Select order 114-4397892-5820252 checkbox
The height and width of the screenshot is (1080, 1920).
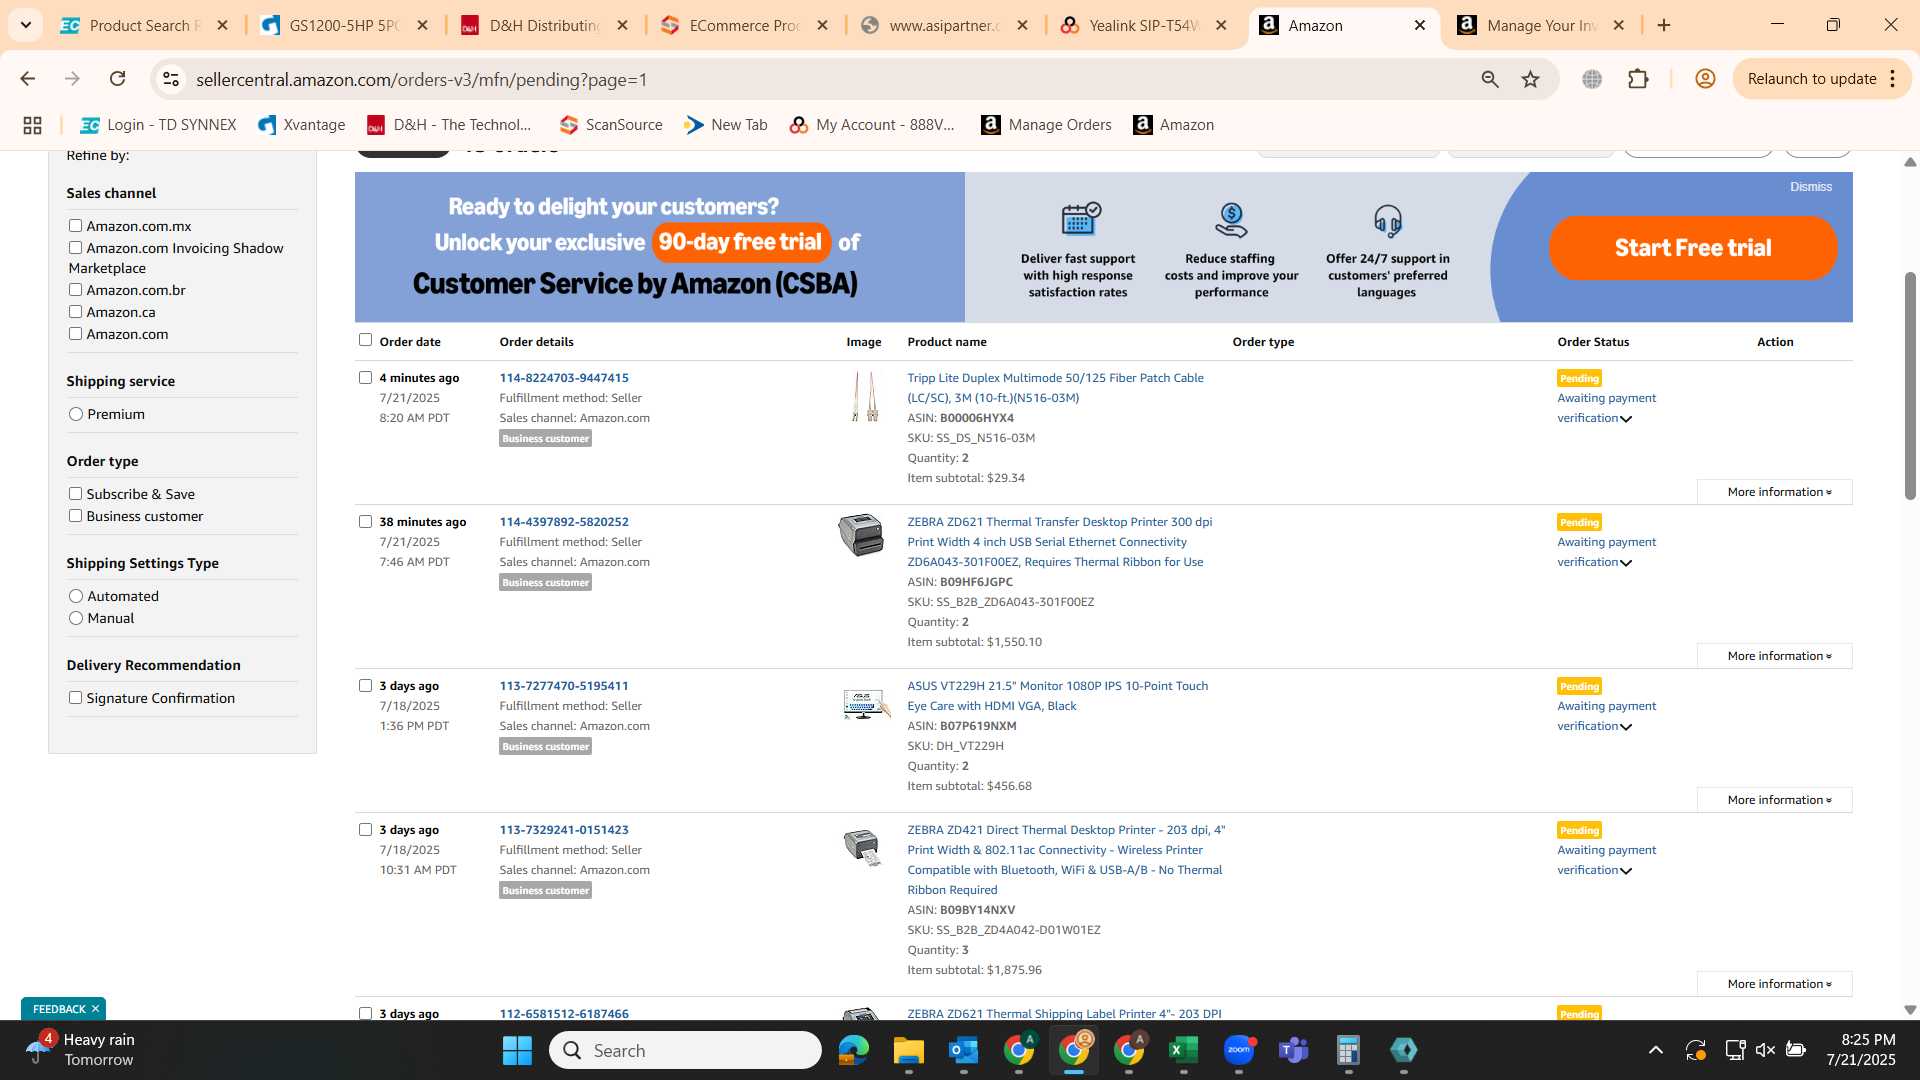tap(365, 522)
